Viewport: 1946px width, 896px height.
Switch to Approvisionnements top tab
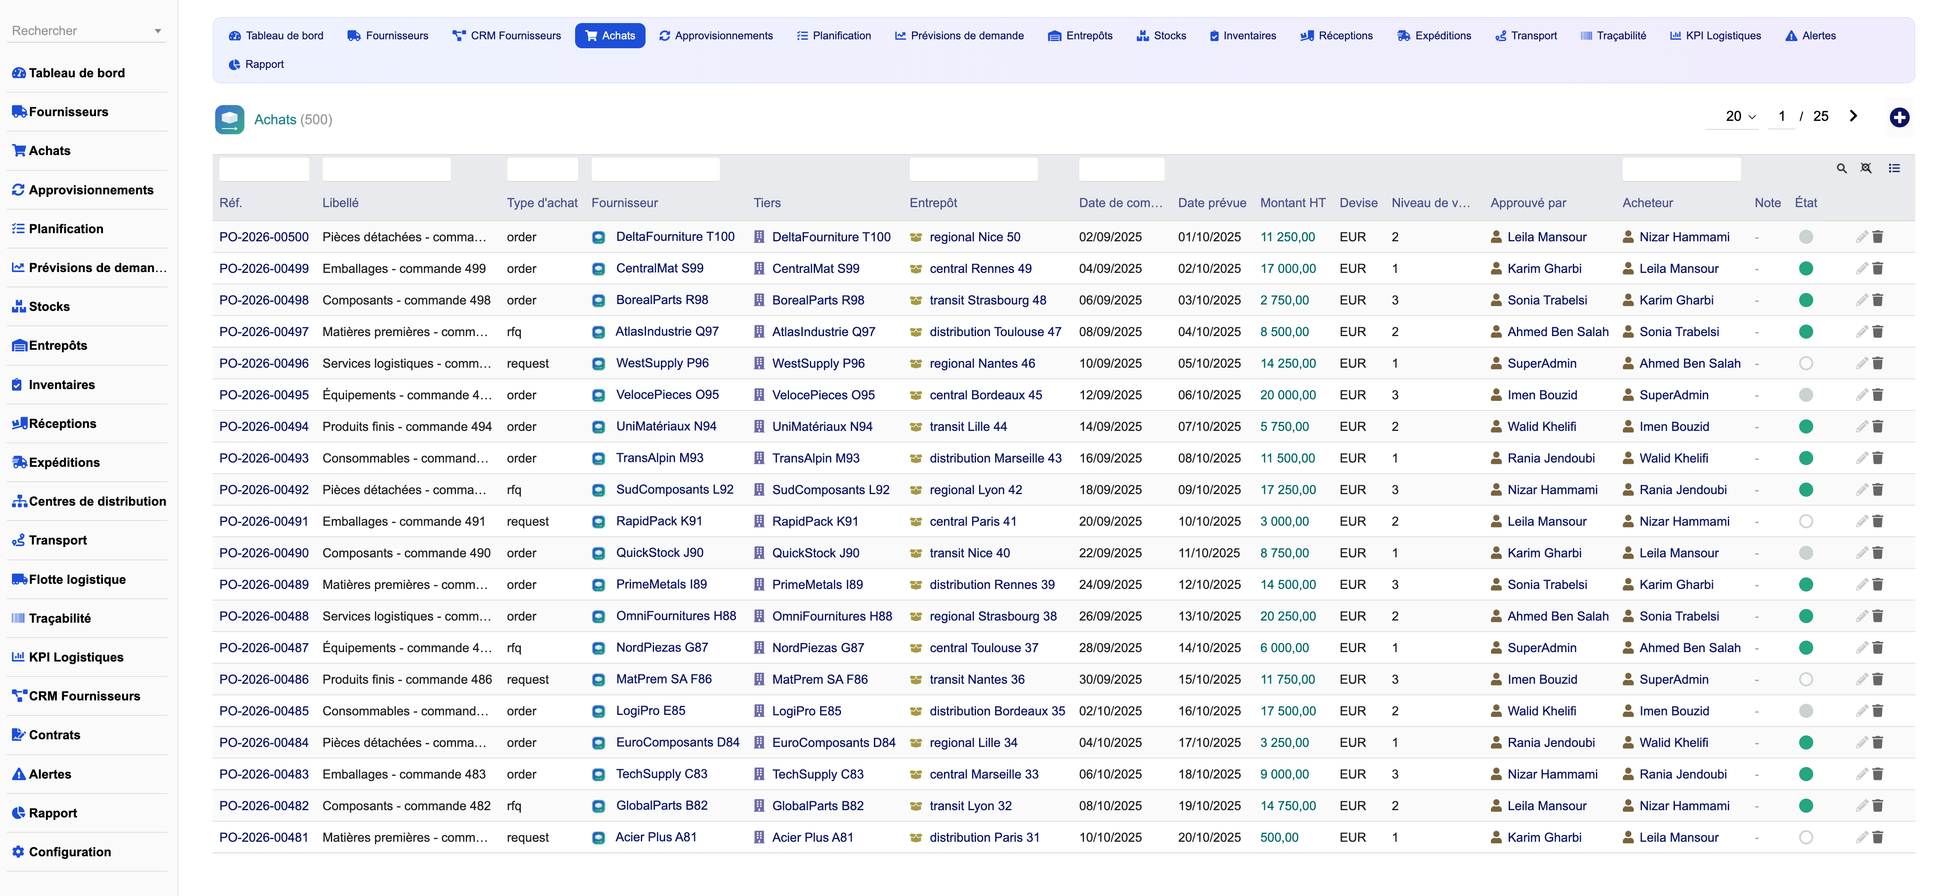pyautogui.click(x=716, y=36)
